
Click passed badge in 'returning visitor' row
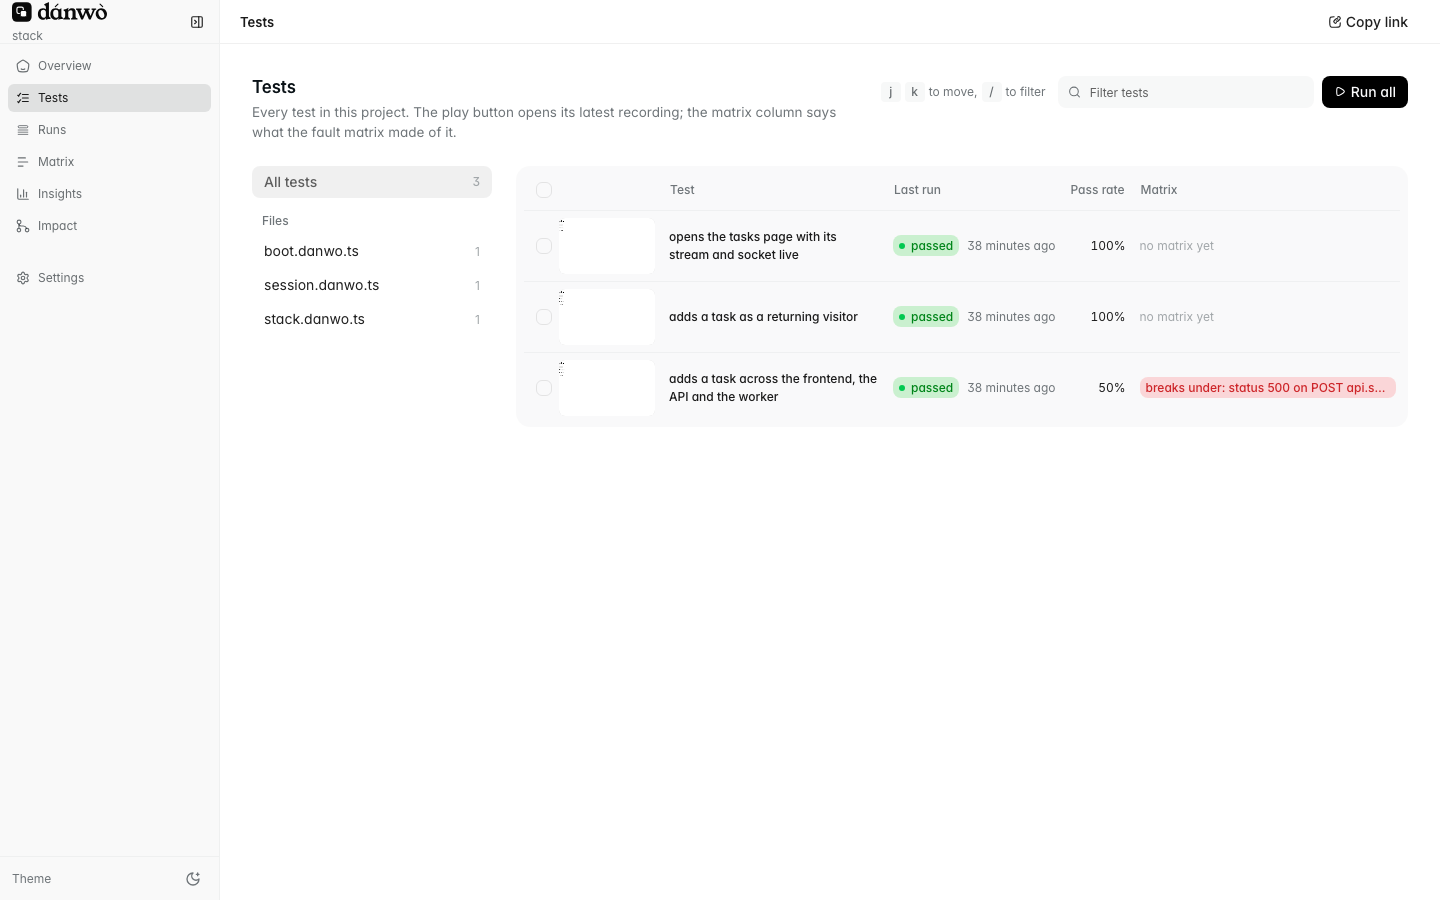[926, 317]
